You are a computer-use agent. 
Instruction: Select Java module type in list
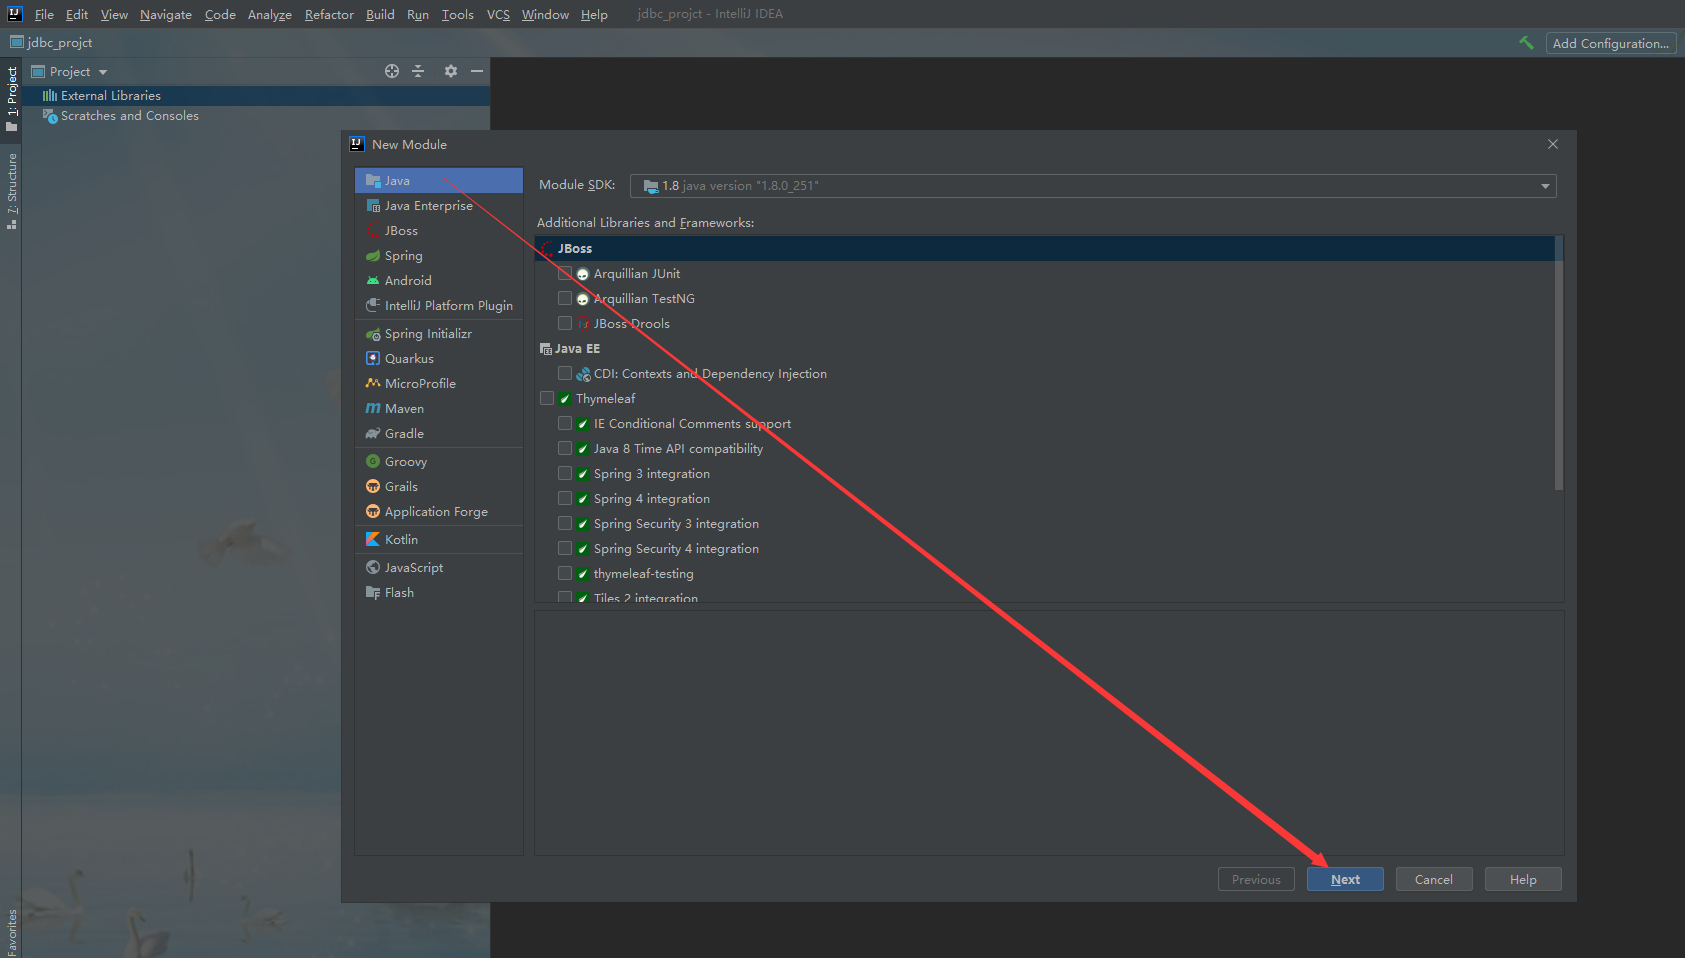(x=439, y=181)
